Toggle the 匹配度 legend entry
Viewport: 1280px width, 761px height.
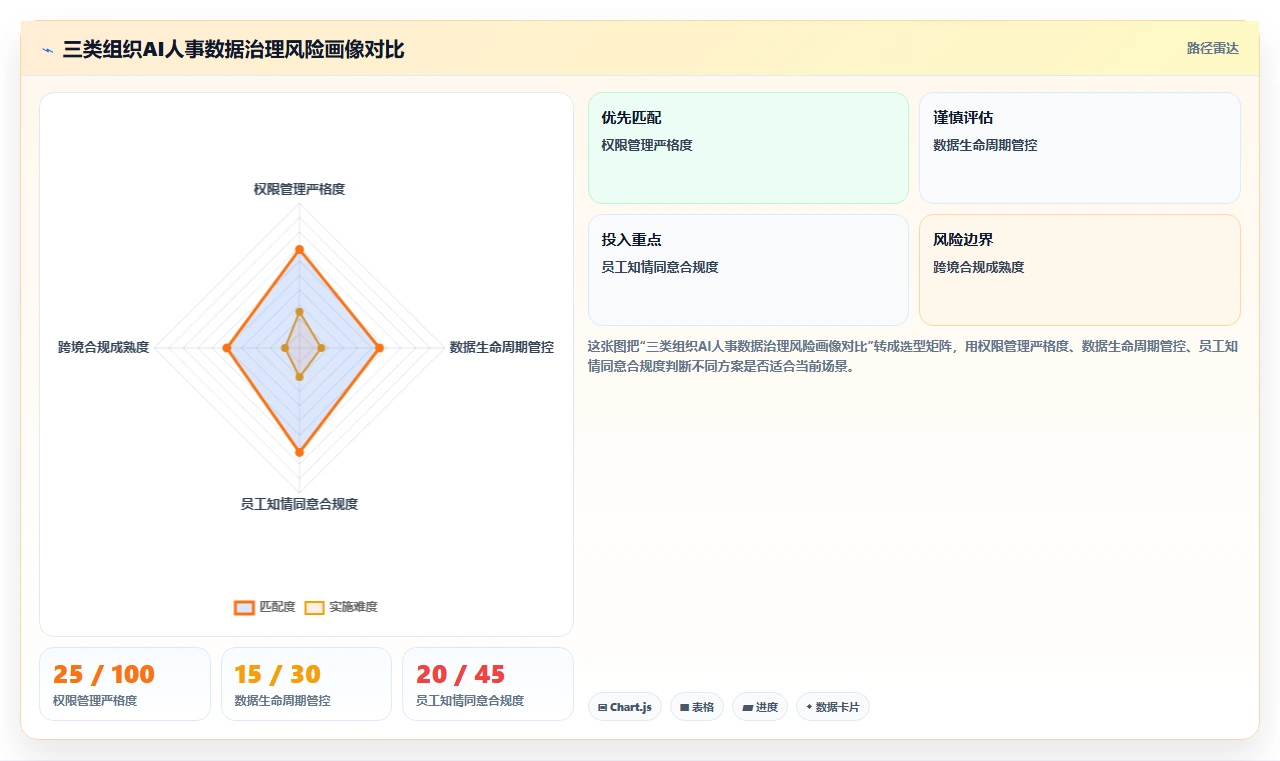click(x=265, y=607)
